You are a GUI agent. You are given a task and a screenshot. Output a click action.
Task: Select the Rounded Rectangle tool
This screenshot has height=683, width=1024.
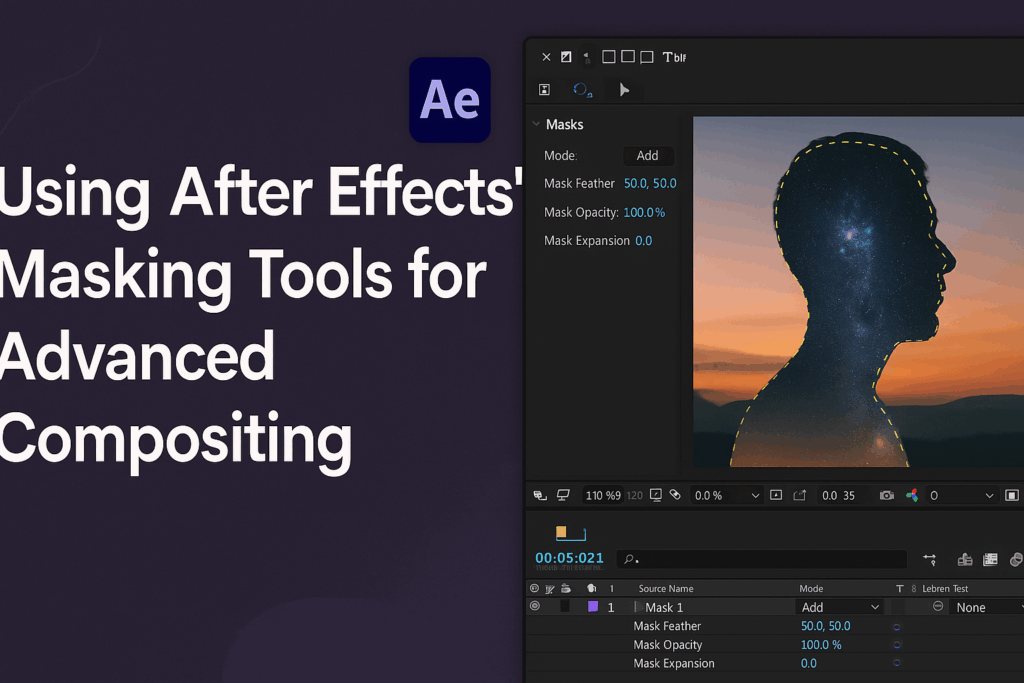pyautogui.click(x=627, y=57)
